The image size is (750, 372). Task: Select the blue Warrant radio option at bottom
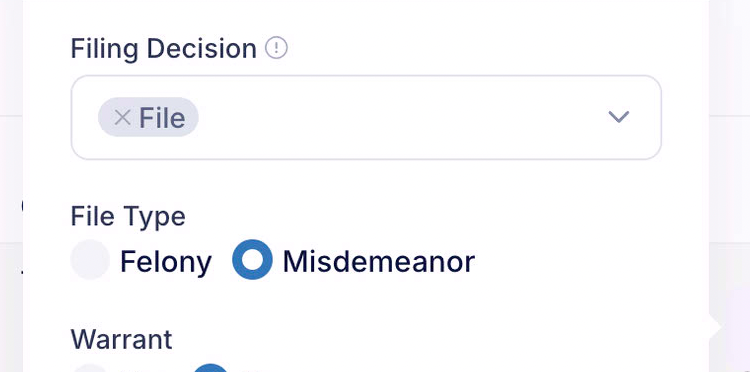tap(210, 368)
